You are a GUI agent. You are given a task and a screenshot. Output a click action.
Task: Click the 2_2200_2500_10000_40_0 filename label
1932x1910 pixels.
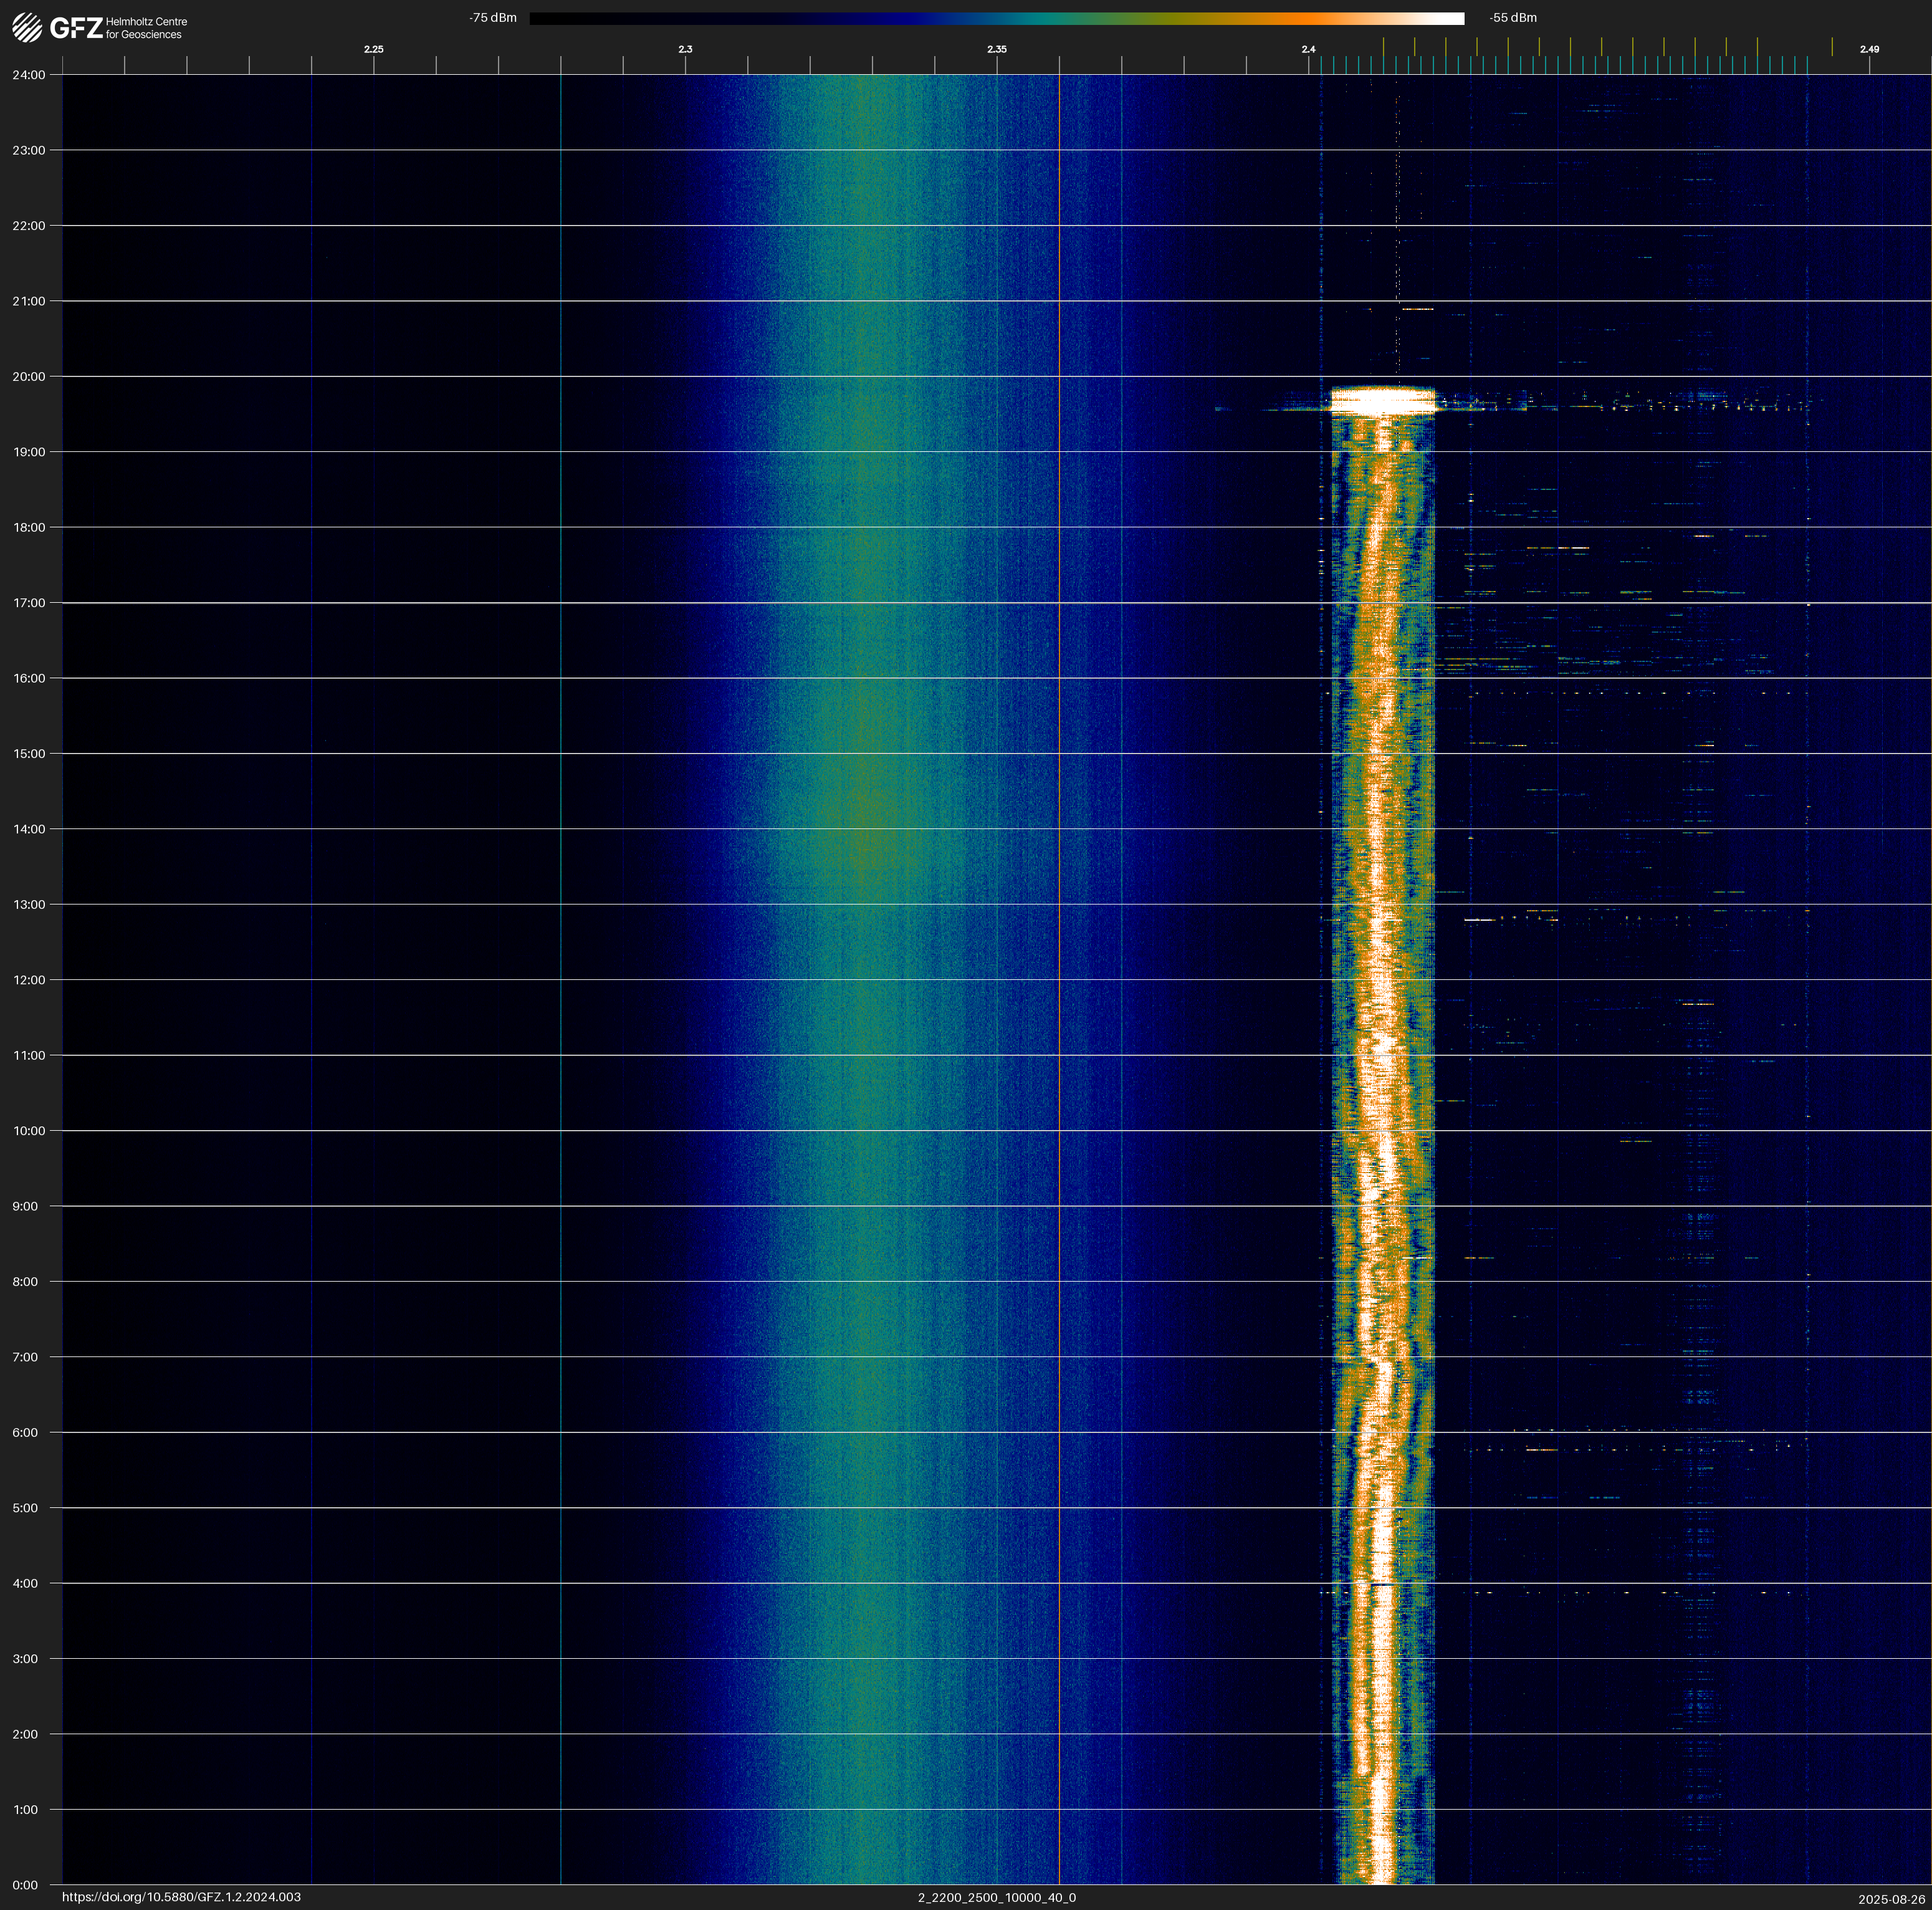point(996,1897)
